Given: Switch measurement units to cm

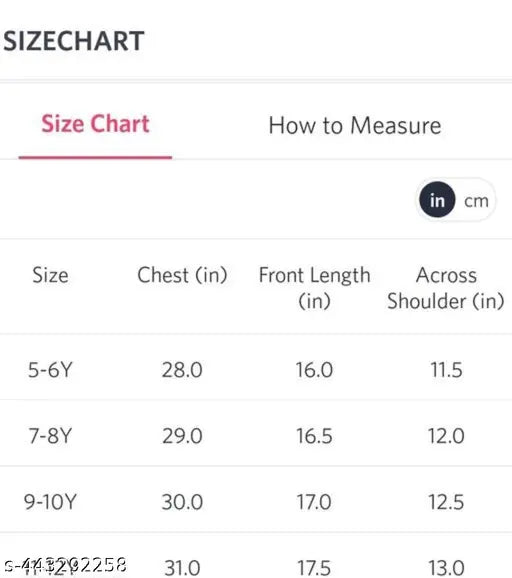Looking at the screenshot, I should point(476,201).
